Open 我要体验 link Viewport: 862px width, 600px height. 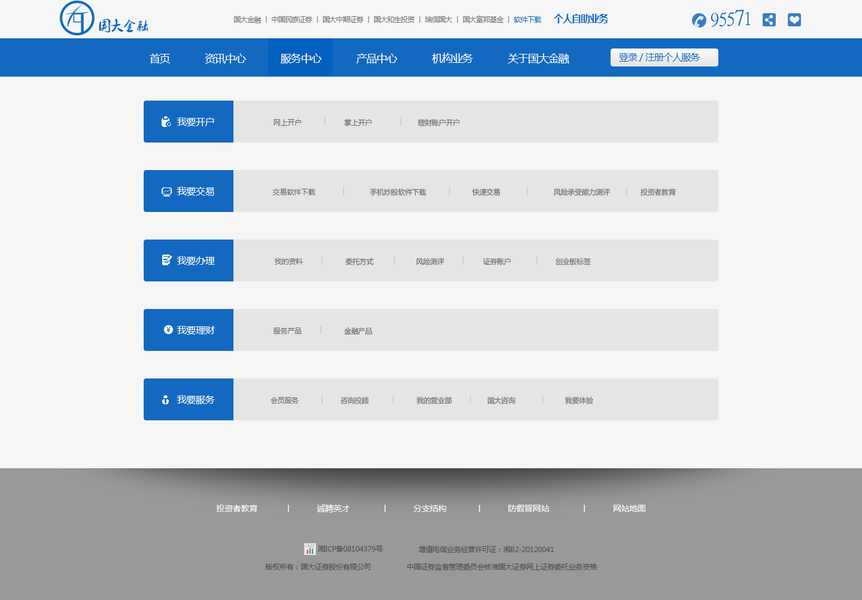coord(579,400)
